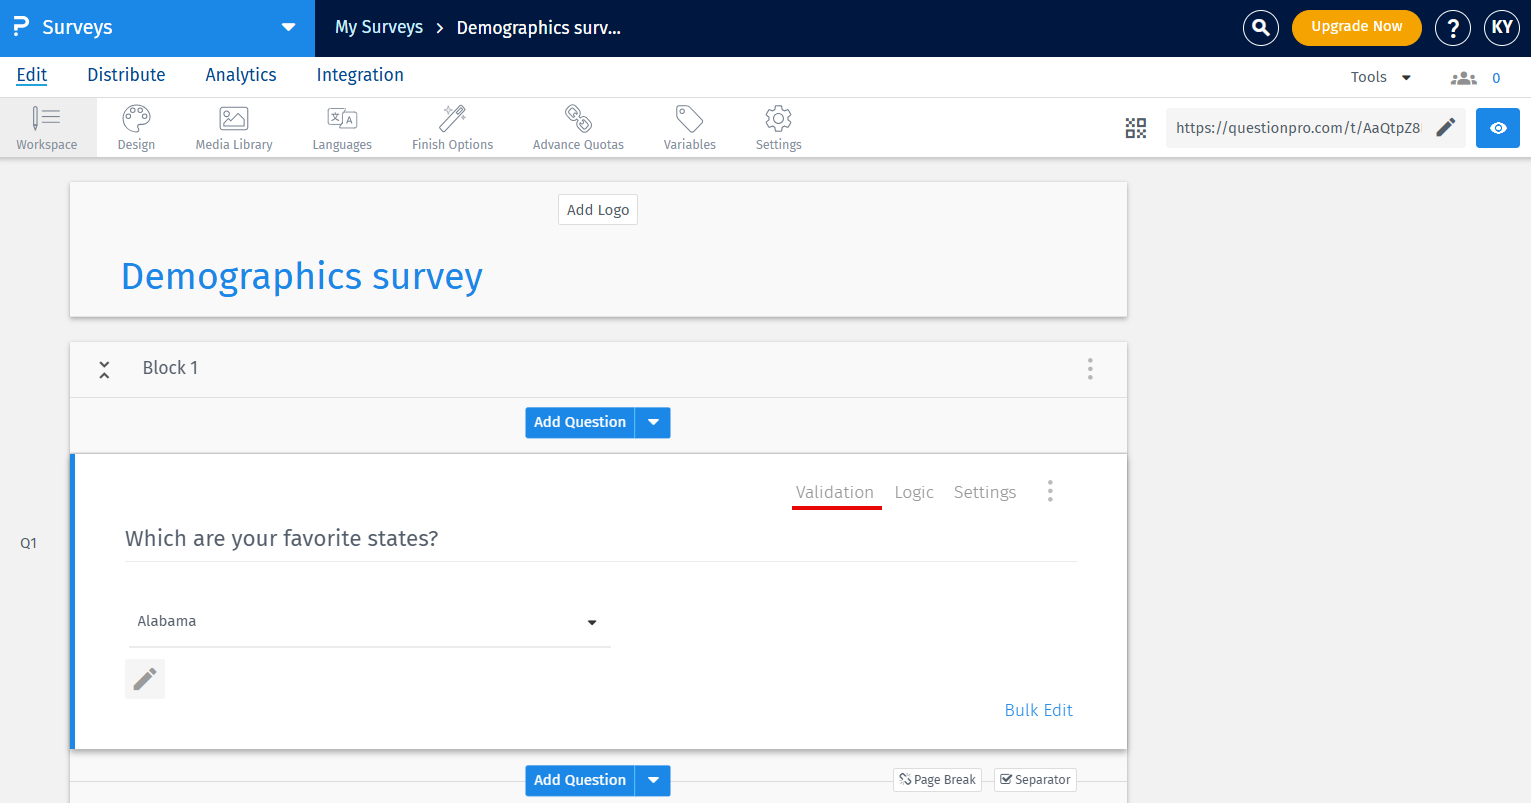Switch to the Analytics tab
1531x803 pixels.
coord(240,75)
